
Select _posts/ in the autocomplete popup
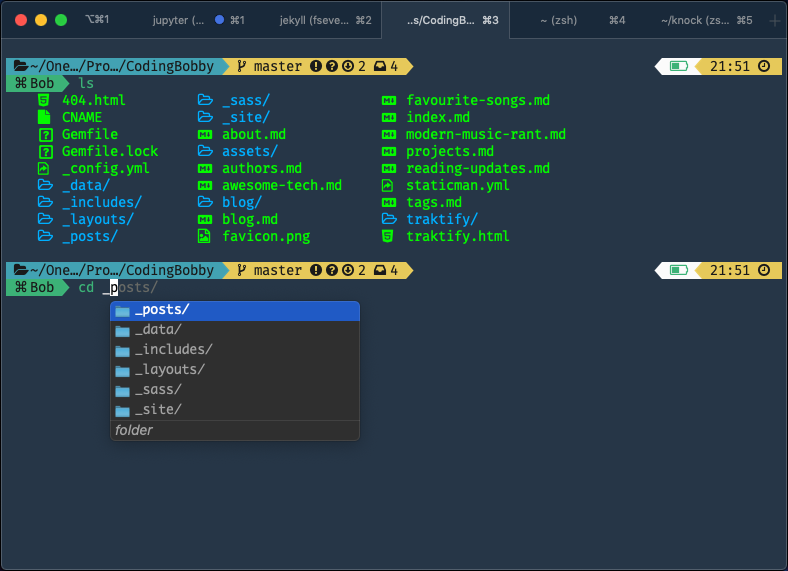pos(235,310)
